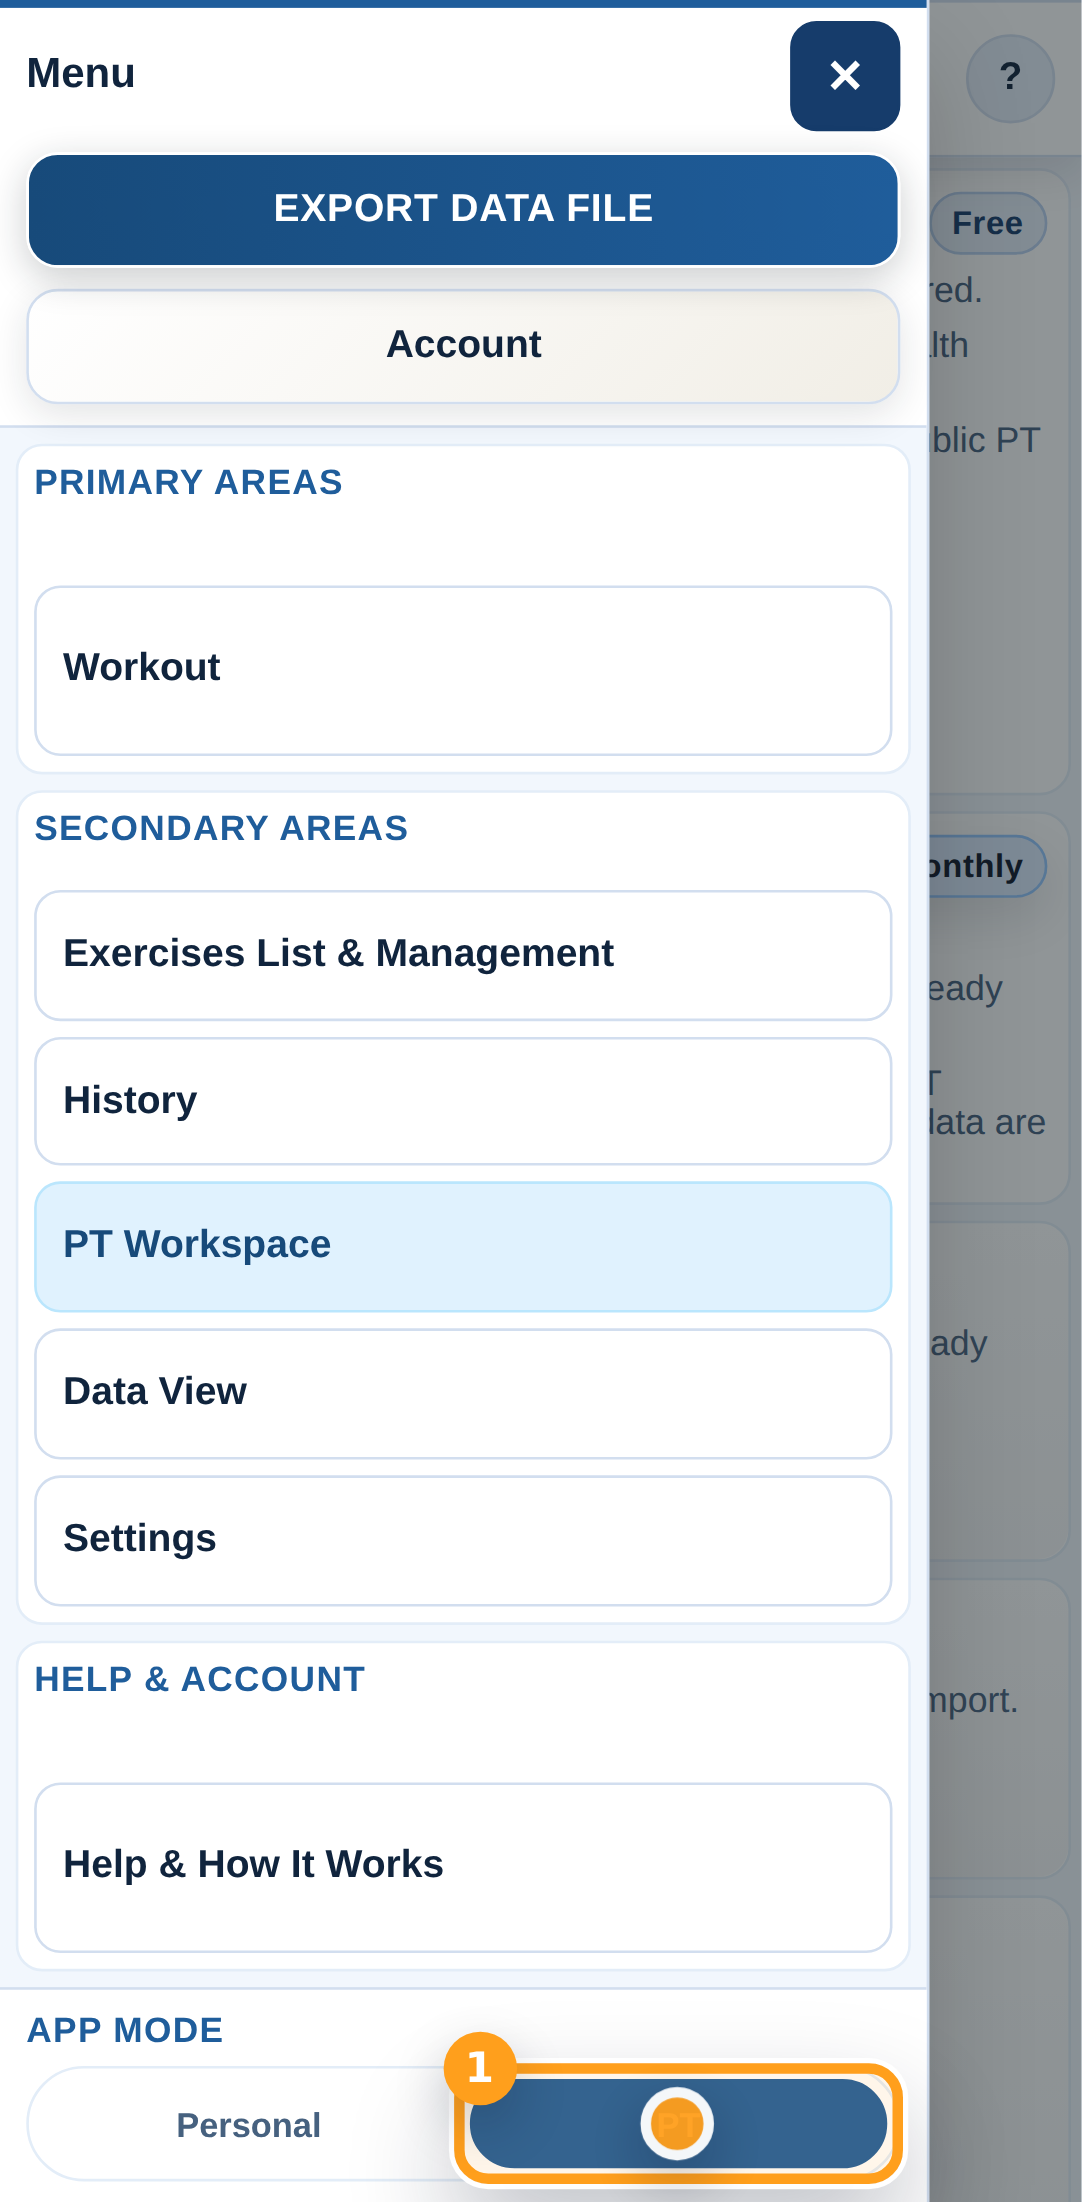Close the menu with the X button
The height and width of the screenshot is (2202, 1082).
[x=844, y=76]
